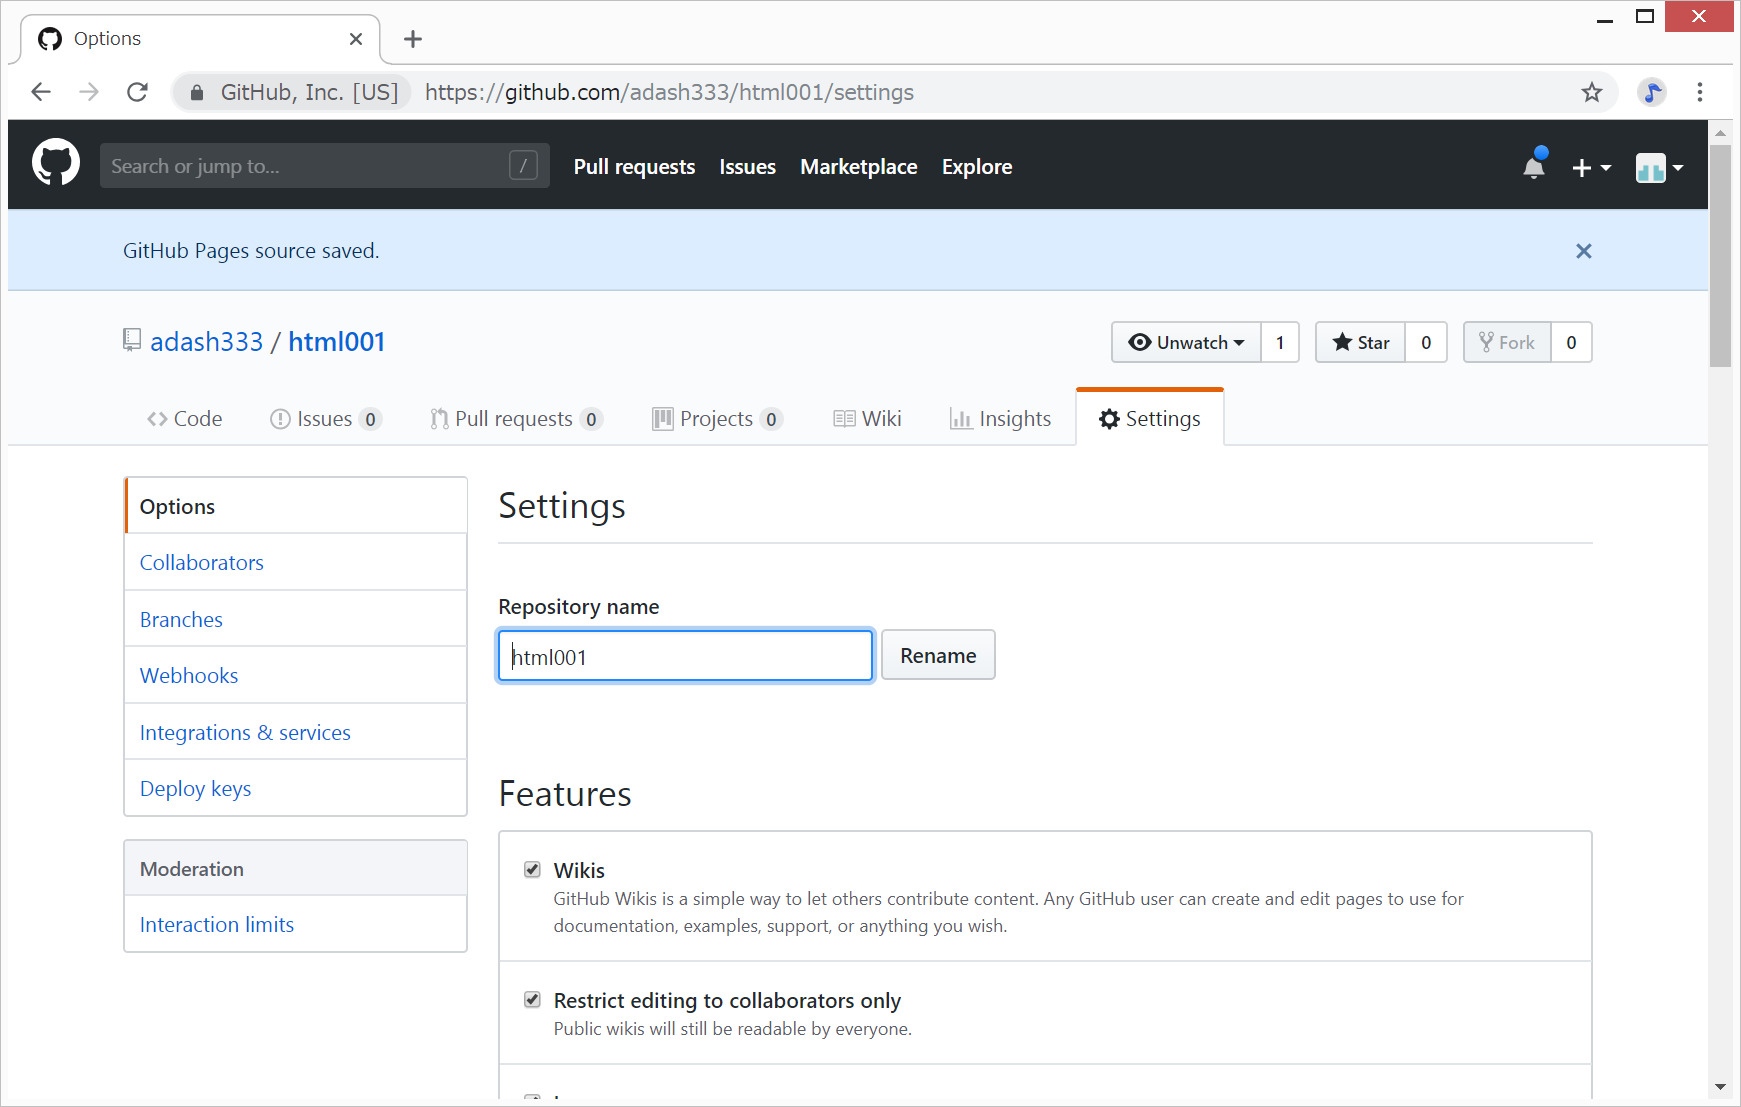This screenshot has height=1107, width=1741.
Task: Open the html001 repository link
Action: [337, 342]
